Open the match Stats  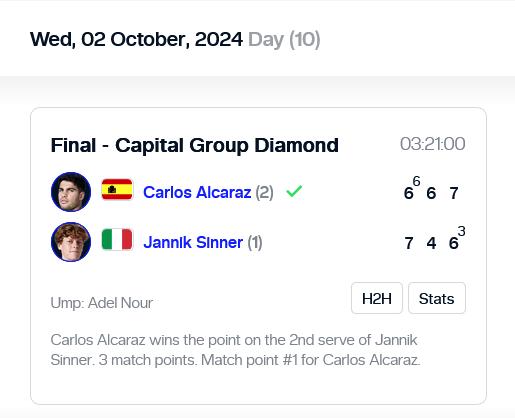437,298
